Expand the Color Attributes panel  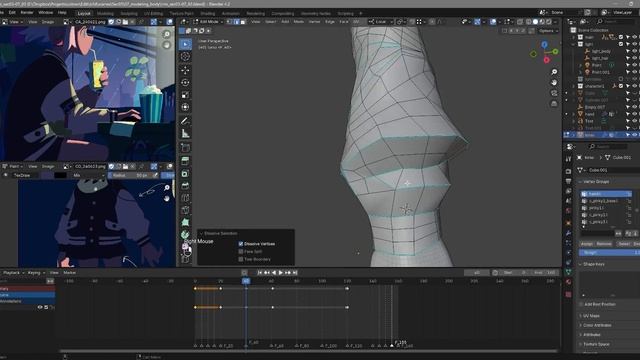point(597,325)
